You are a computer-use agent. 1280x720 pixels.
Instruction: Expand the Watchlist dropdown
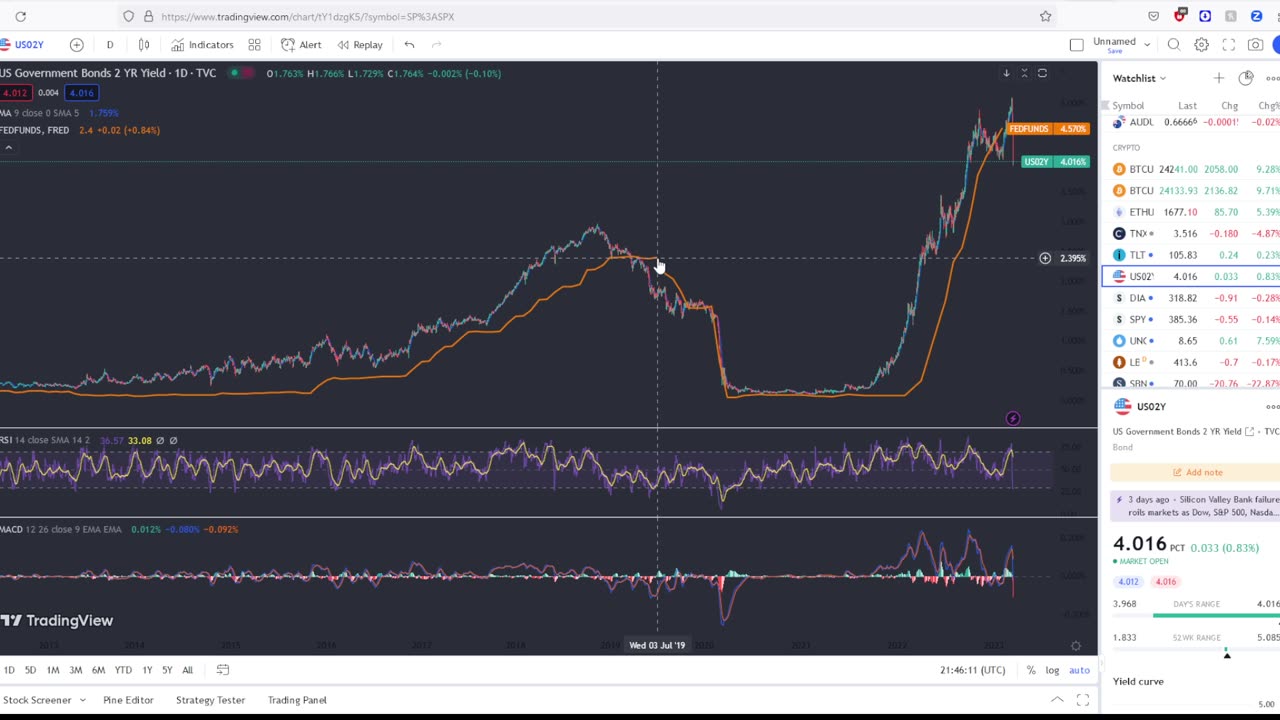1139,78
